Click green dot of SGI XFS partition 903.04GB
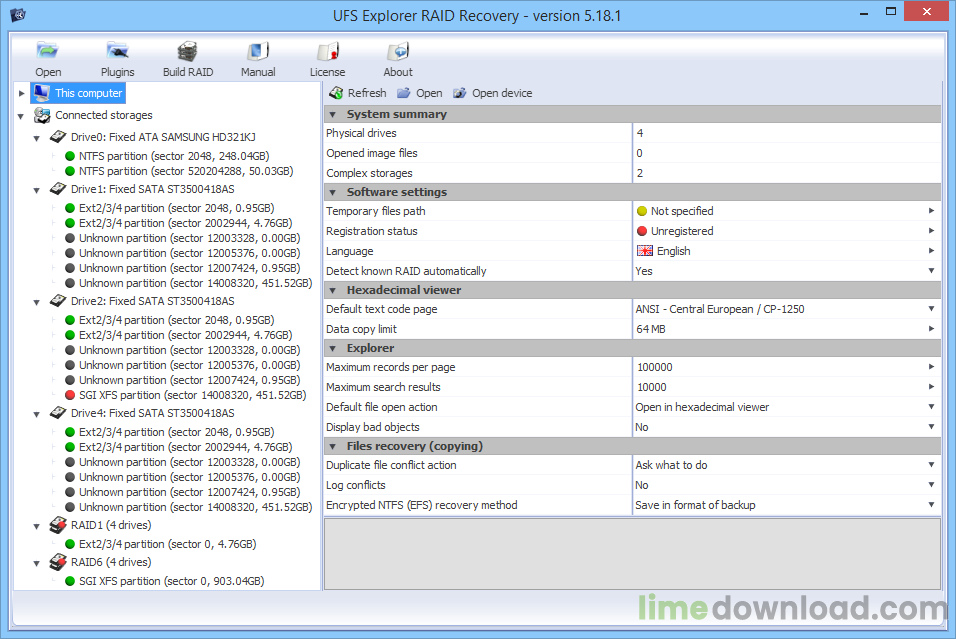The image size is (956, 639). (x=70, y=581)
